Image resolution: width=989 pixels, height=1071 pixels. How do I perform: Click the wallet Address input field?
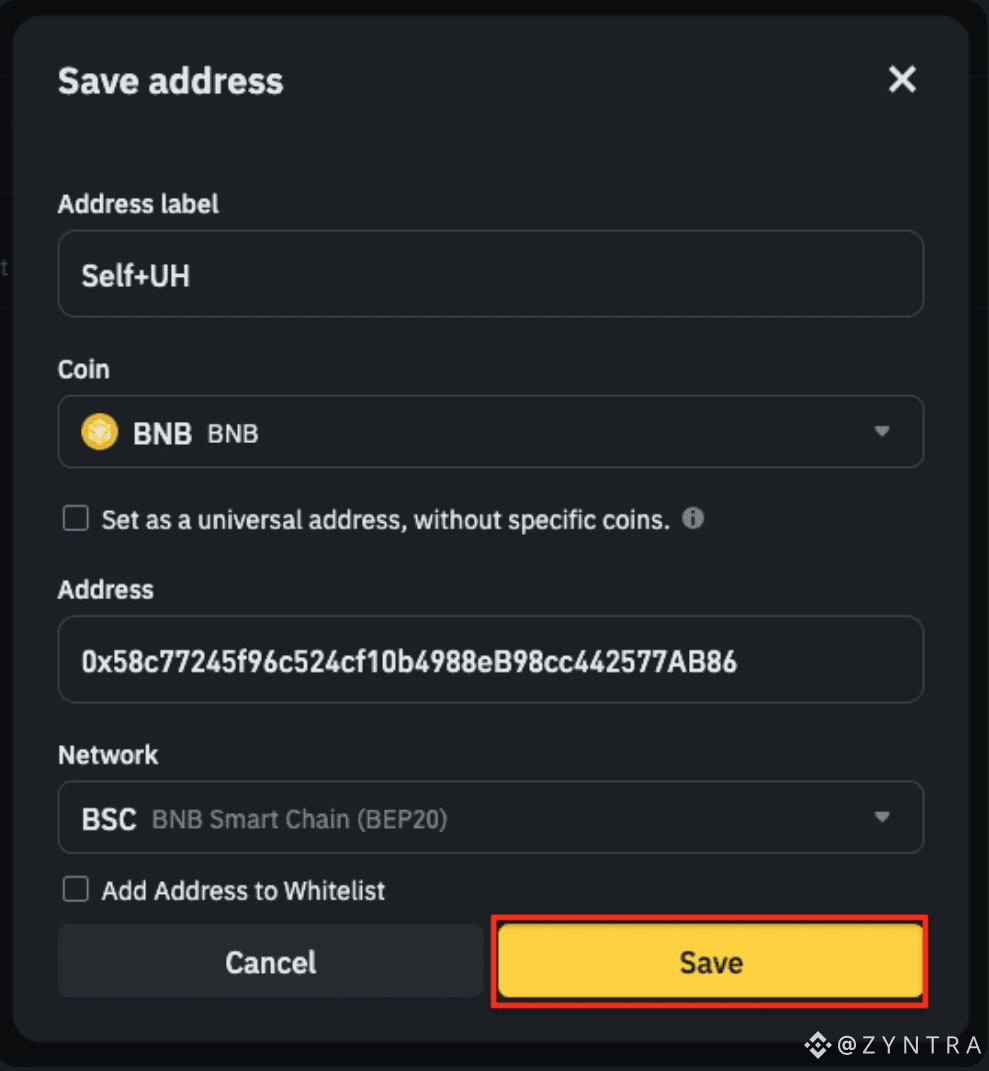pos(490,659)
